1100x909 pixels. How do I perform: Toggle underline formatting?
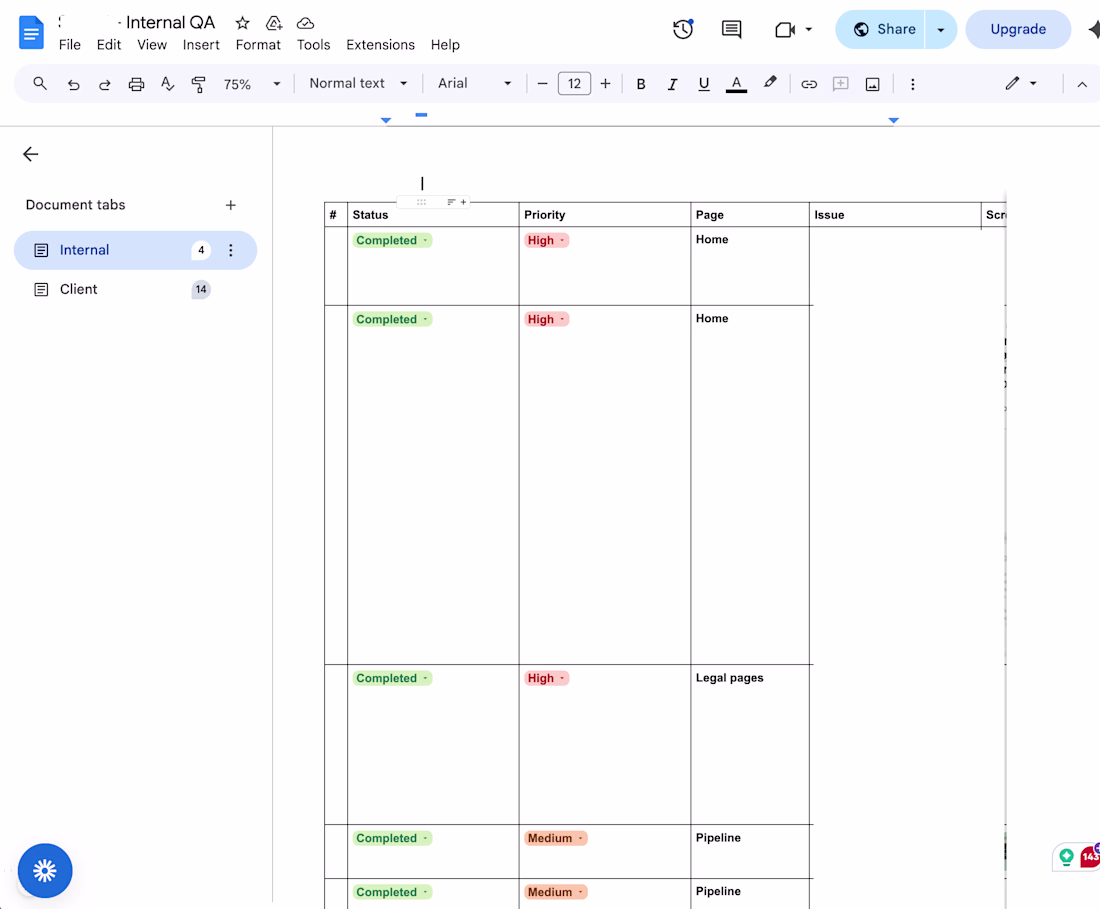(704, 84)
